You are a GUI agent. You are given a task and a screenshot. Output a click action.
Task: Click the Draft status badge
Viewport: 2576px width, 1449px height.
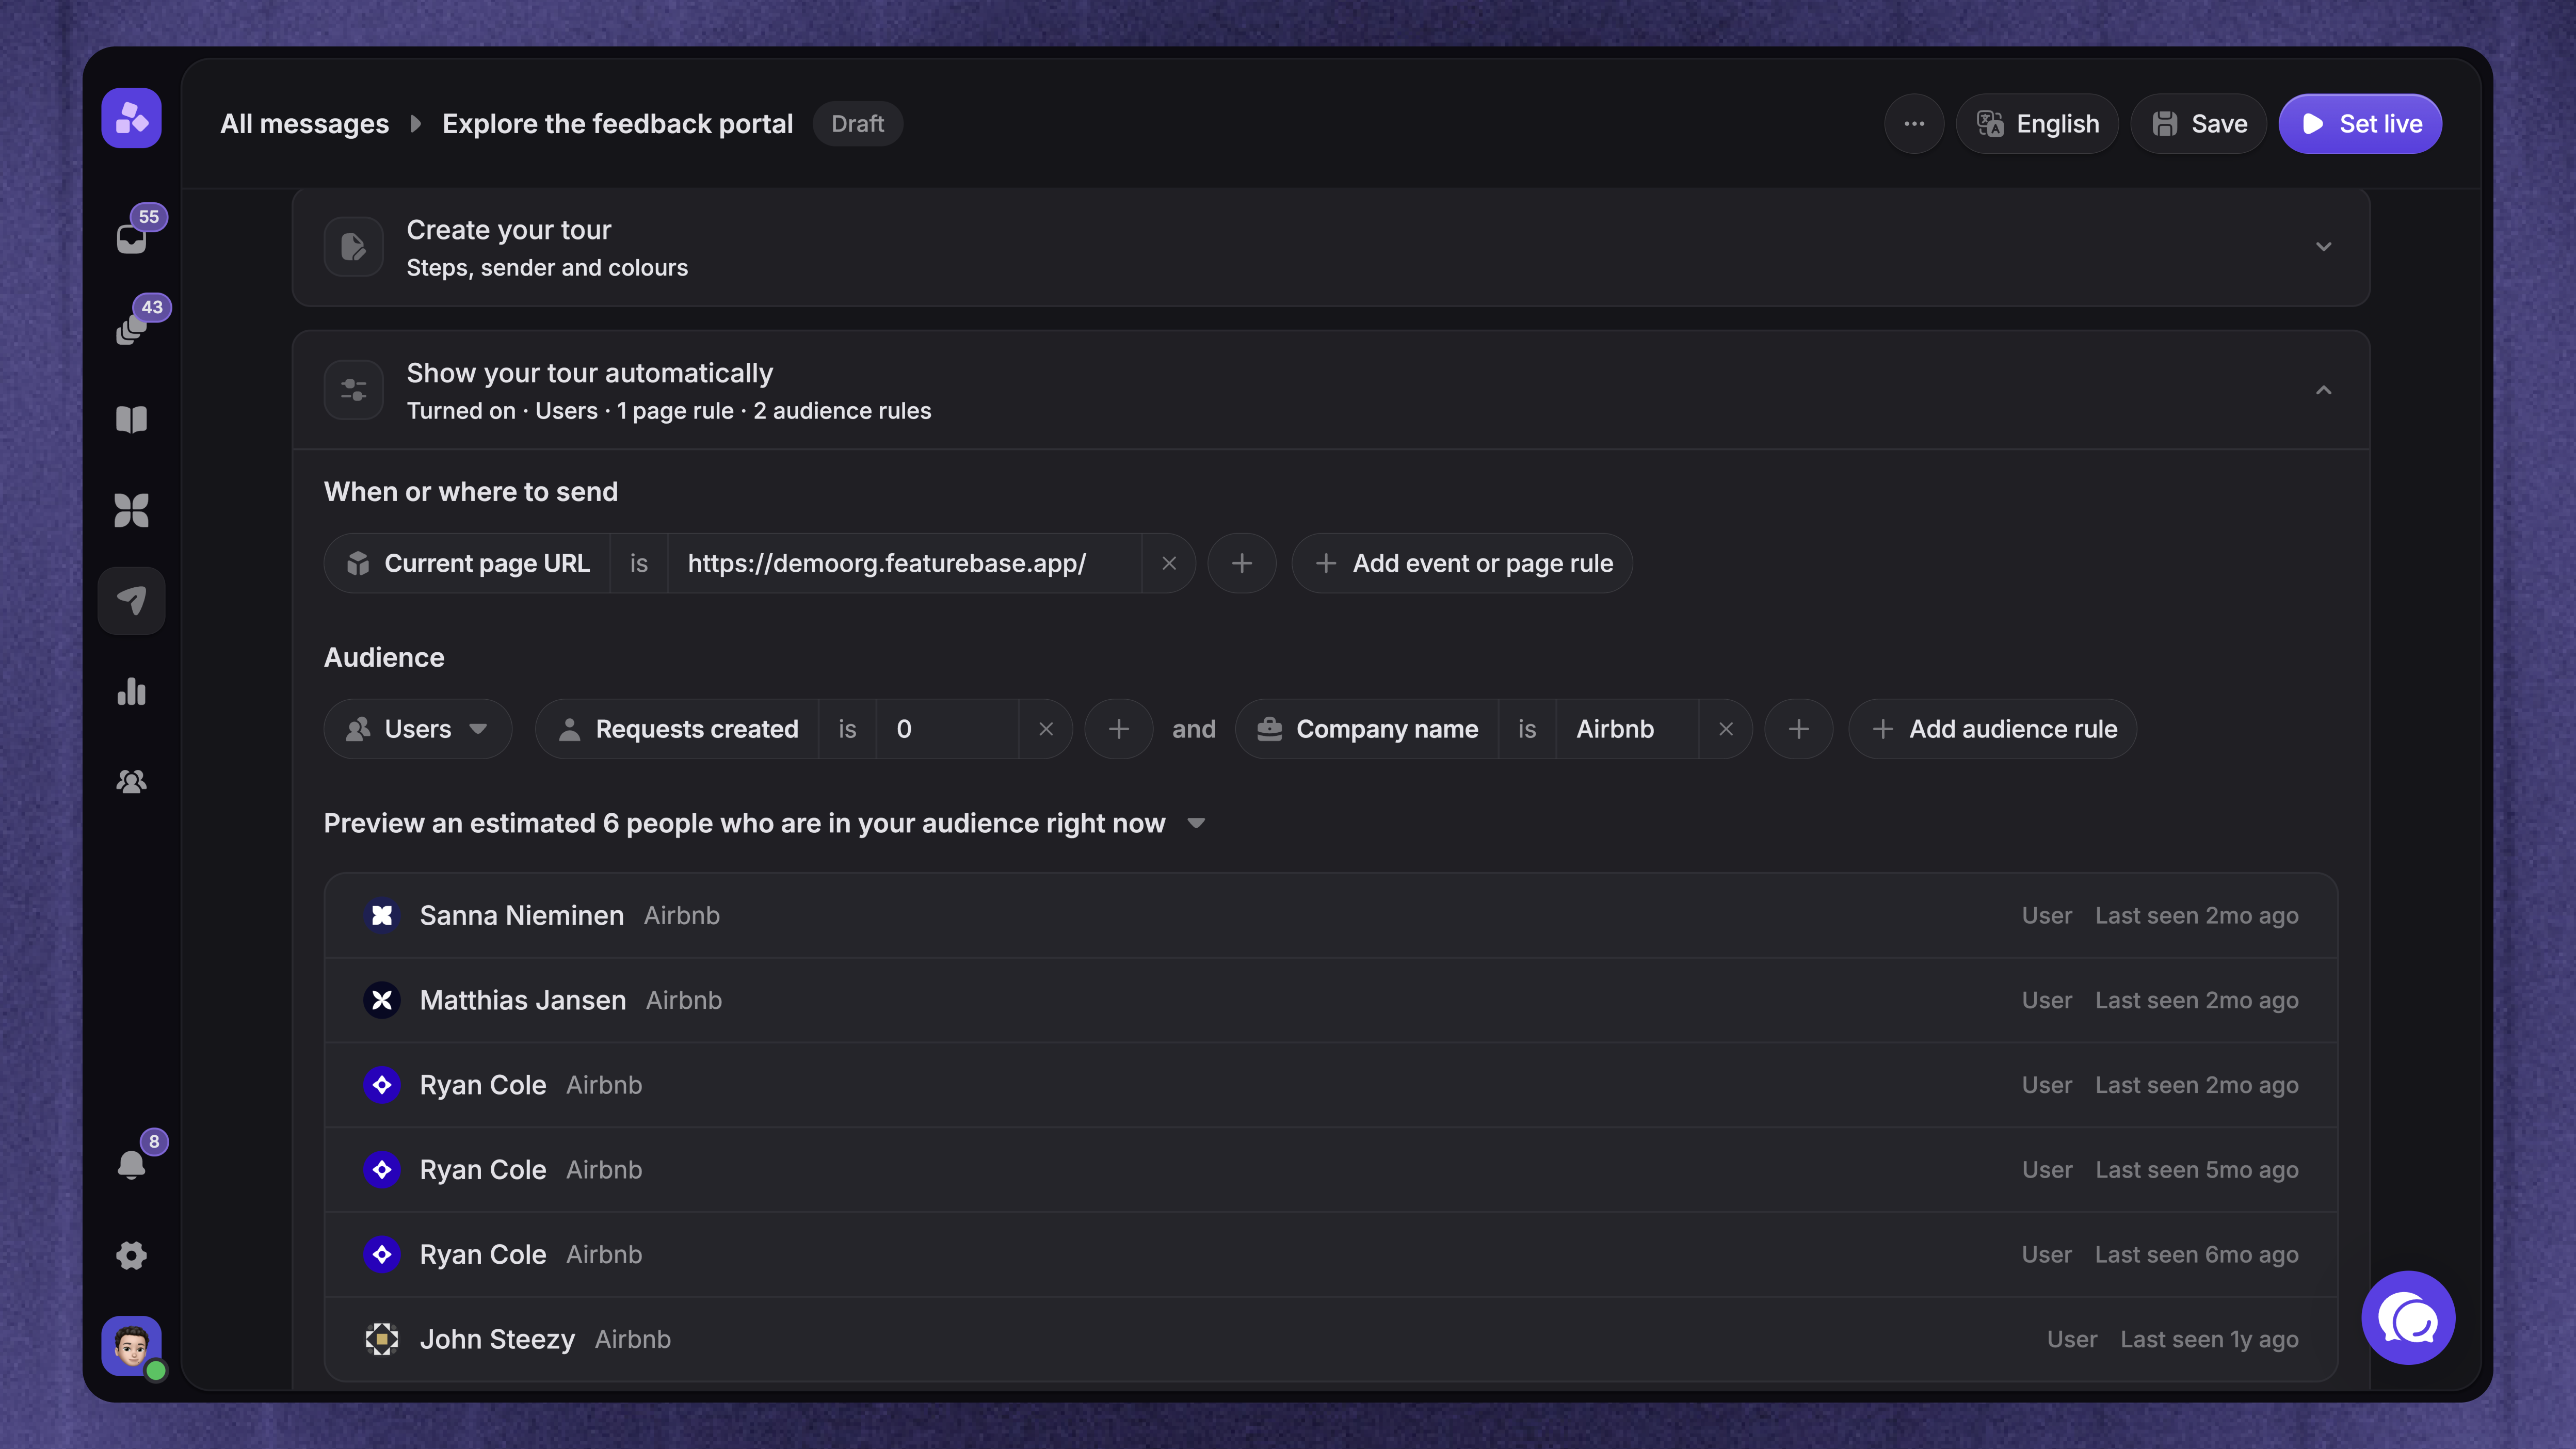(858, 124)
